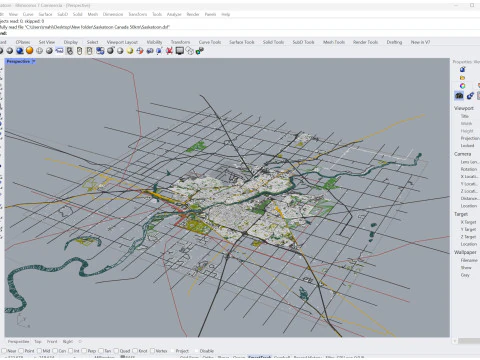Toggle the Perp osnap checkbox

point(84,351)
